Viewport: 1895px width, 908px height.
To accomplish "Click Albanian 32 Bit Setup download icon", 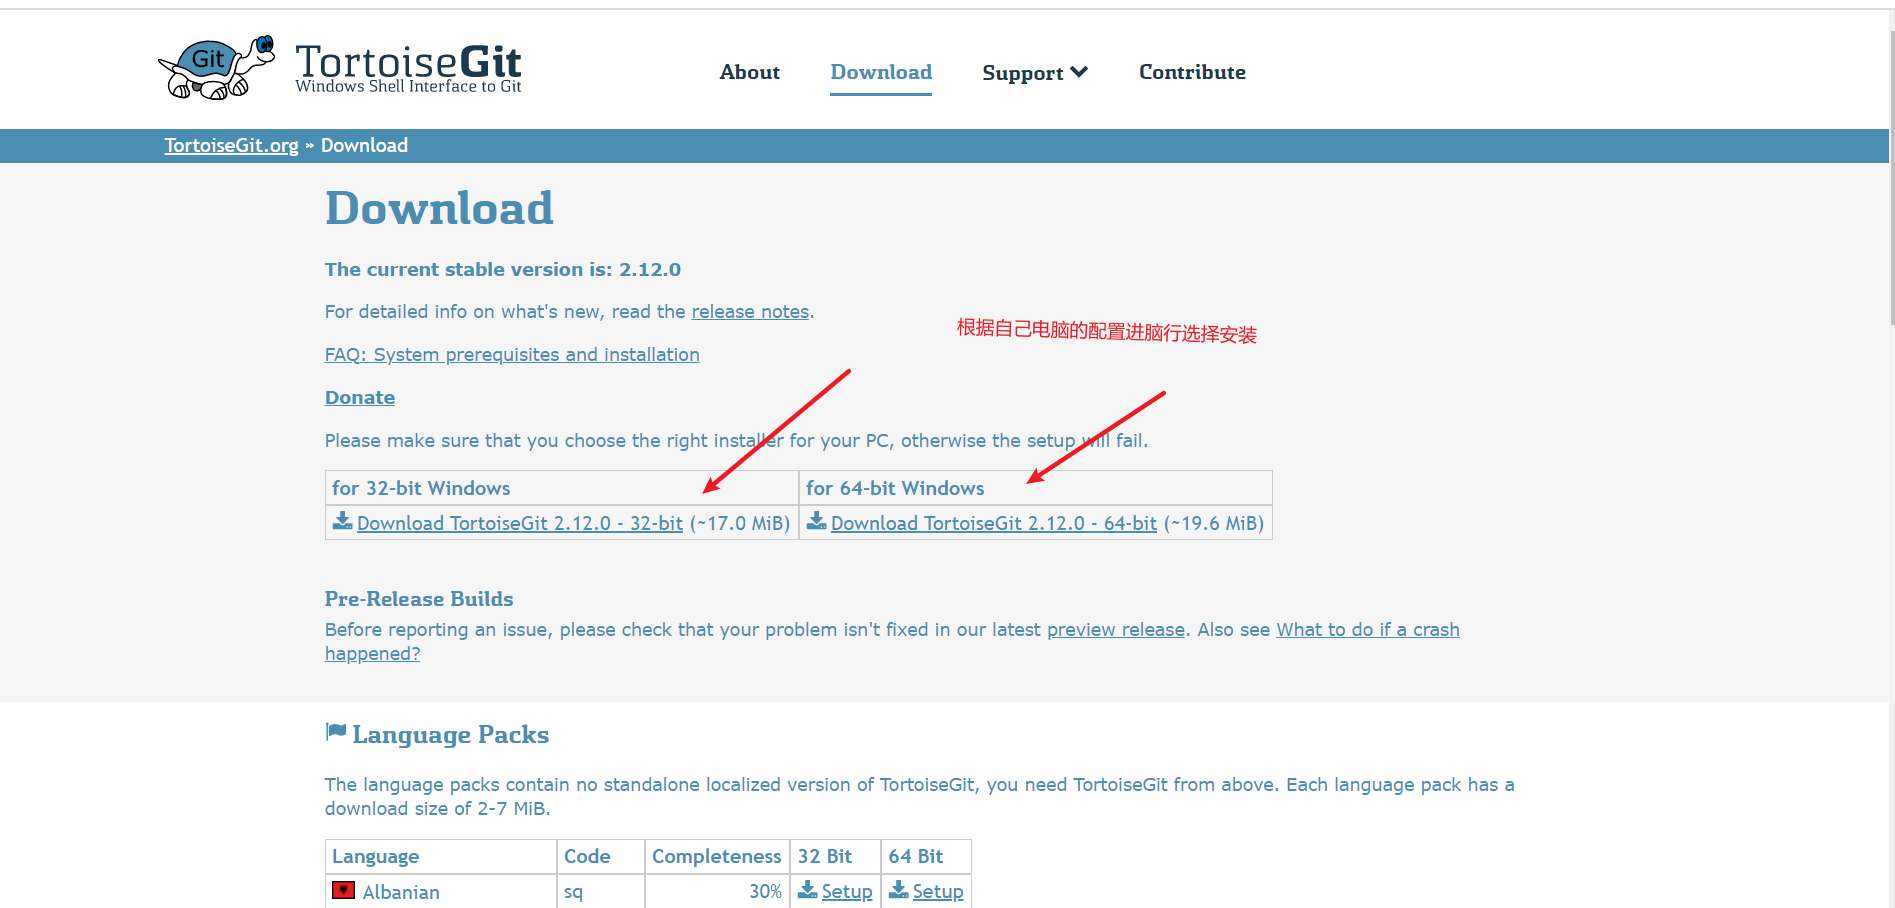I will [x=808, y=890].
